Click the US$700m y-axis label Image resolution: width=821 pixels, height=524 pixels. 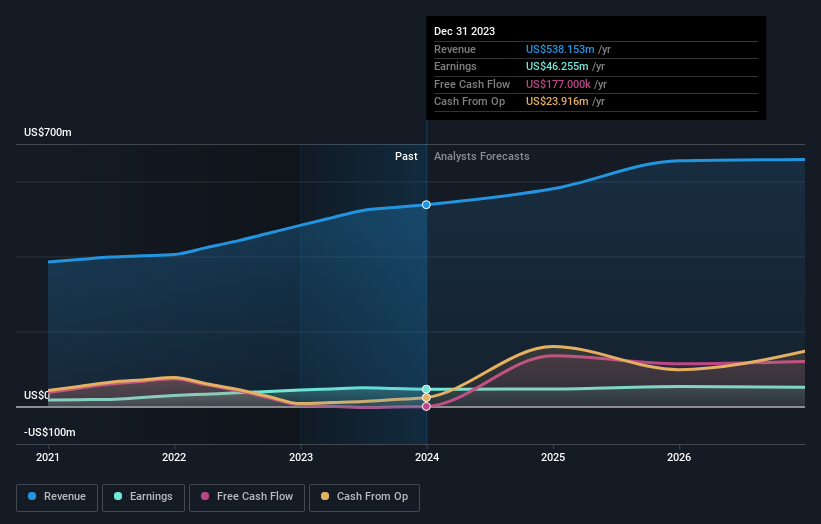pyautogui.click(x=48, y=132)
